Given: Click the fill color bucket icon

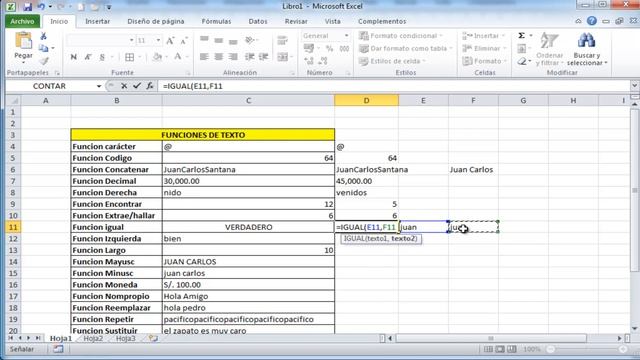Looking at the screenshot, I should 157,57.
